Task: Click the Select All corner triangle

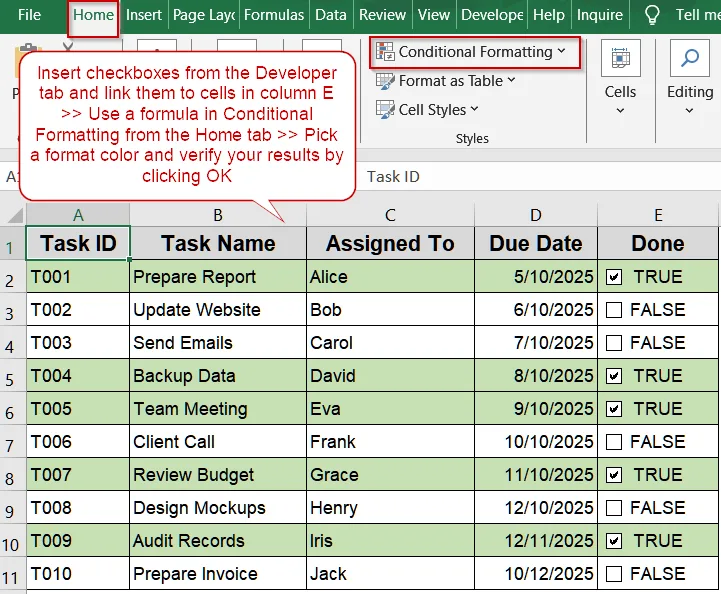Action: (x=15, y=215)
